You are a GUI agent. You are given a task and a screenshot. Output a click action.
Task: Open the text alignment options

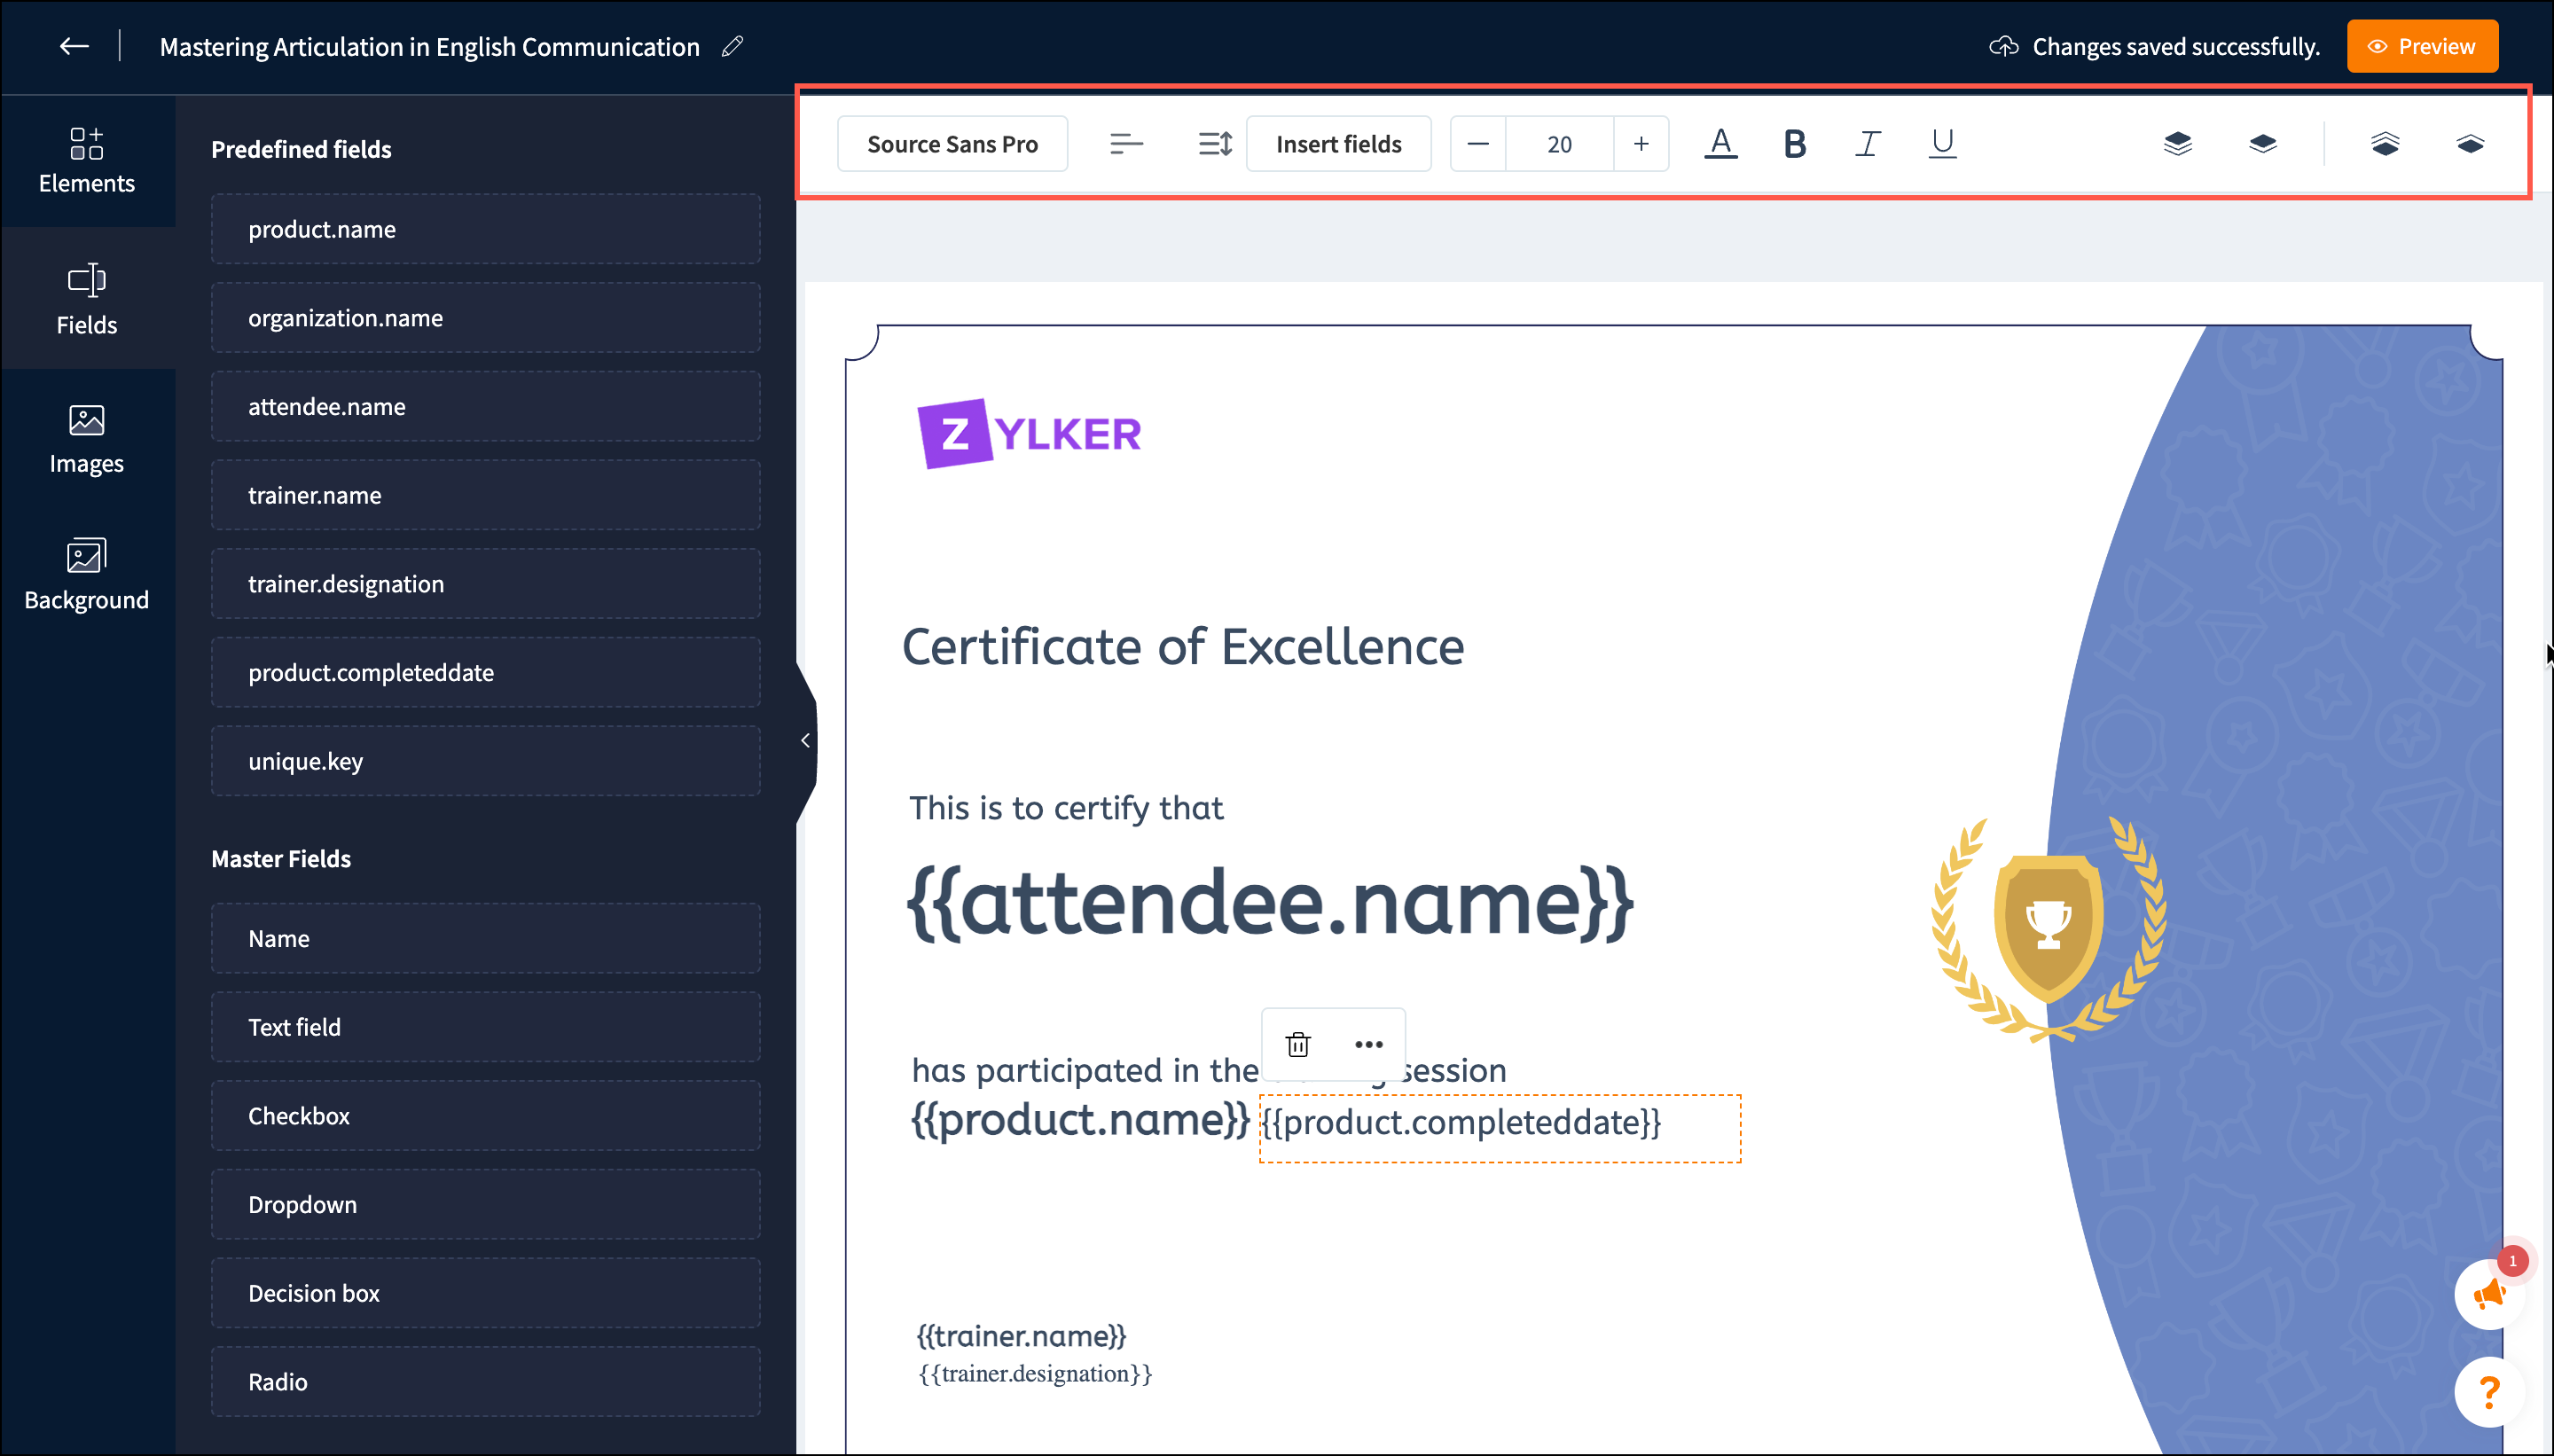1126,144
